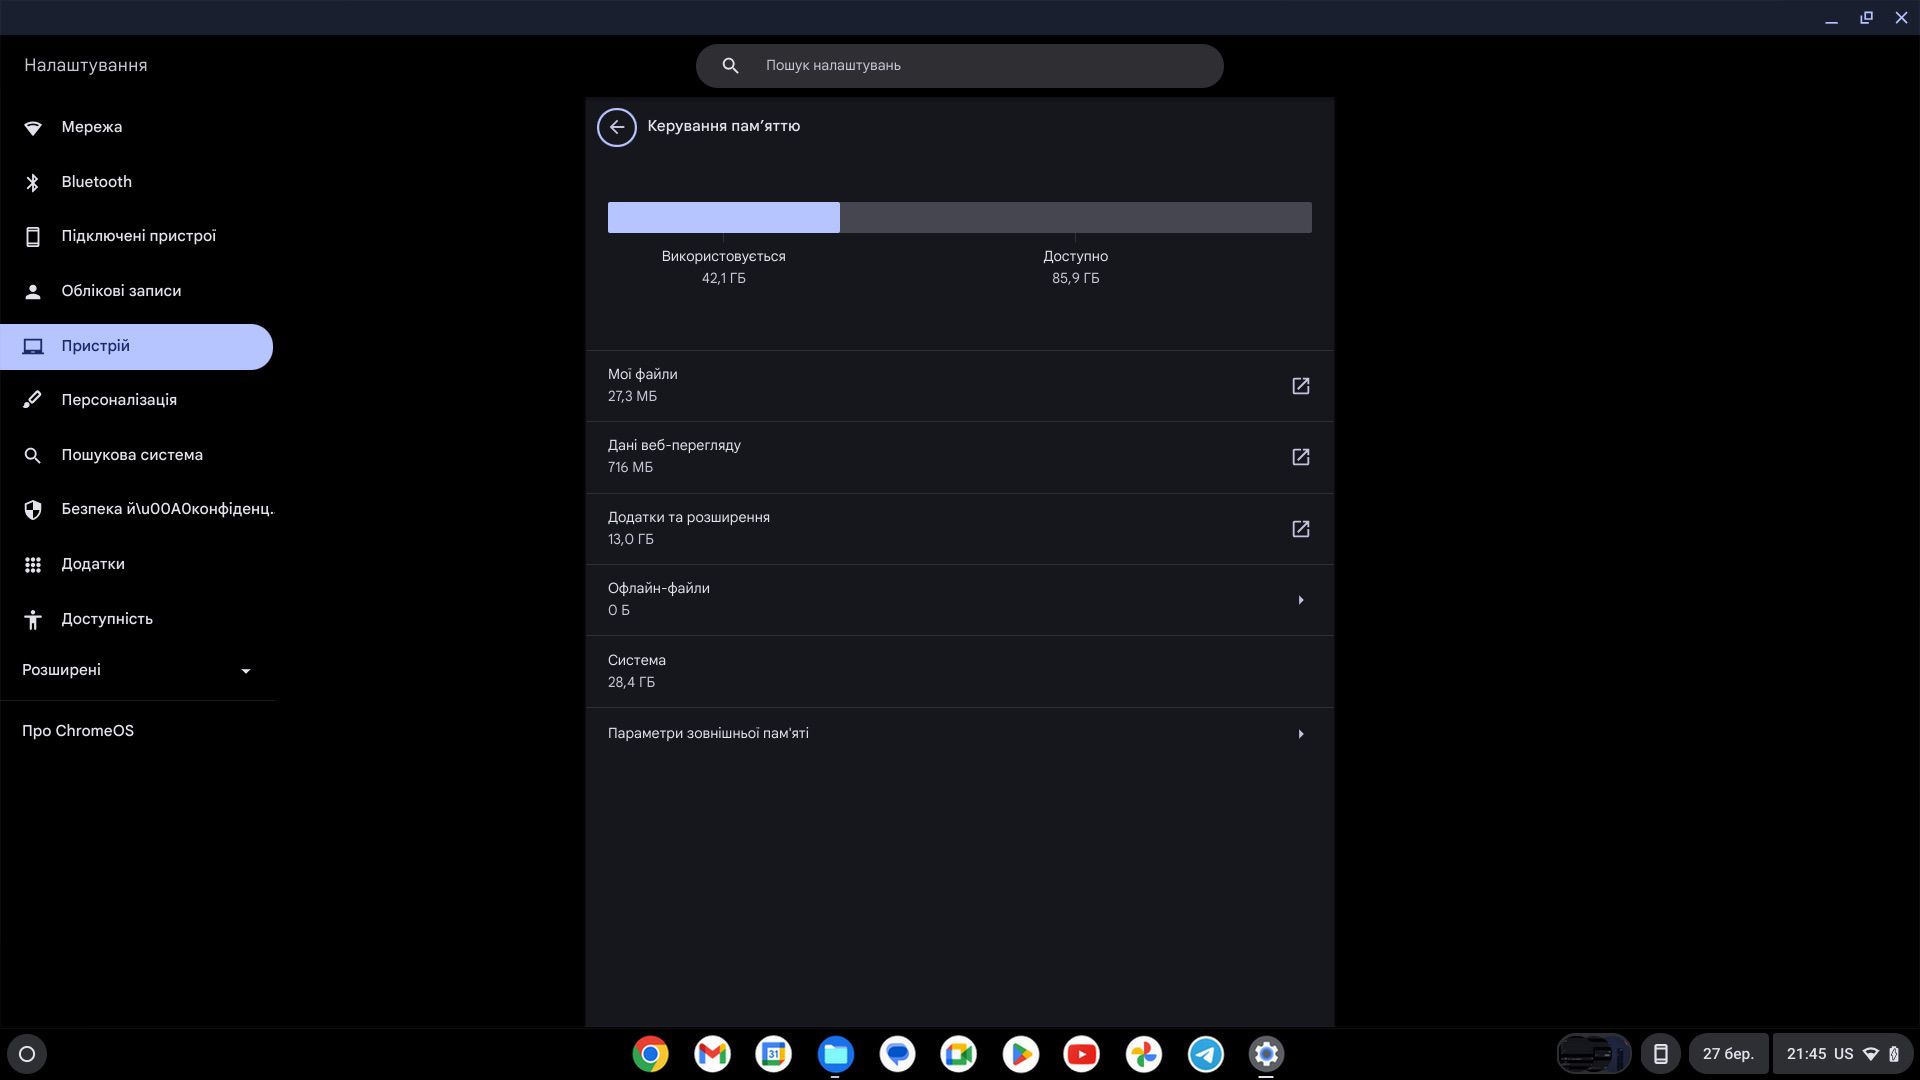The image size is (1920, 1080).
Task: Open Додатки та розширення external link
Action: (1300, 527)
